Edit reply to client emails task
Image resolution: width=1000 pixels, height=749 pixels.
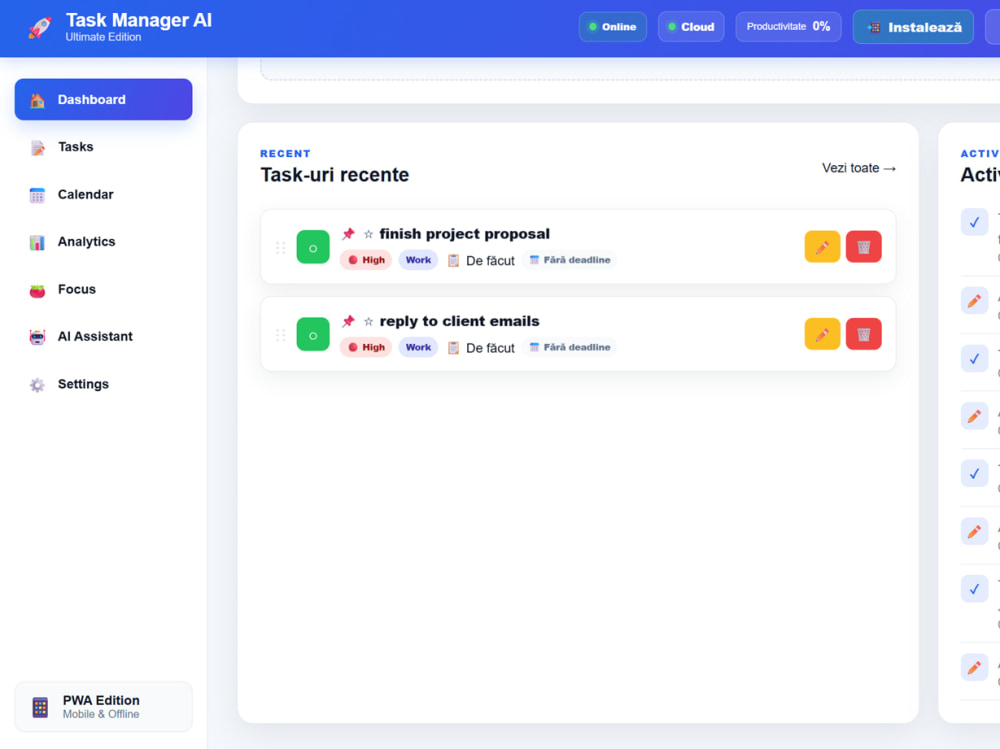(x=822, y=334)
